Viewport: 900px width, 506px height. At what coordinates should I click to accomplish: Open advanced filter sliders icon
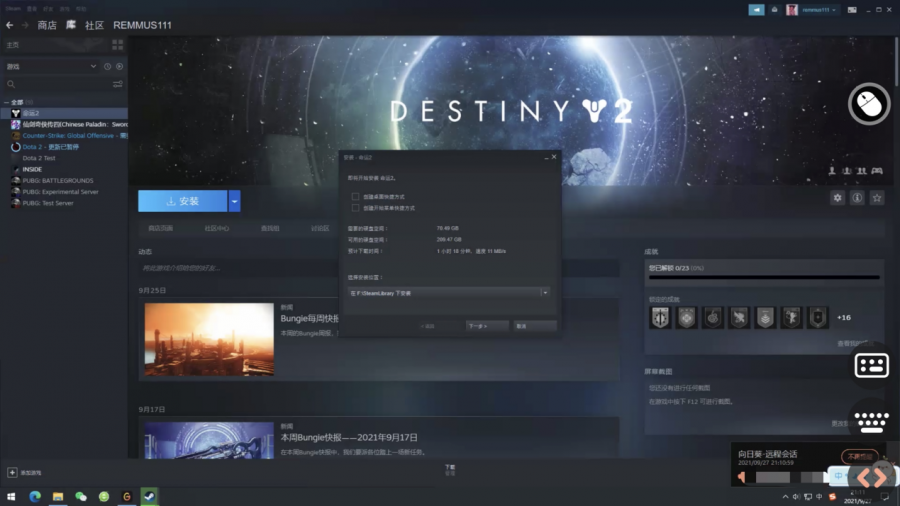point(118,84)
